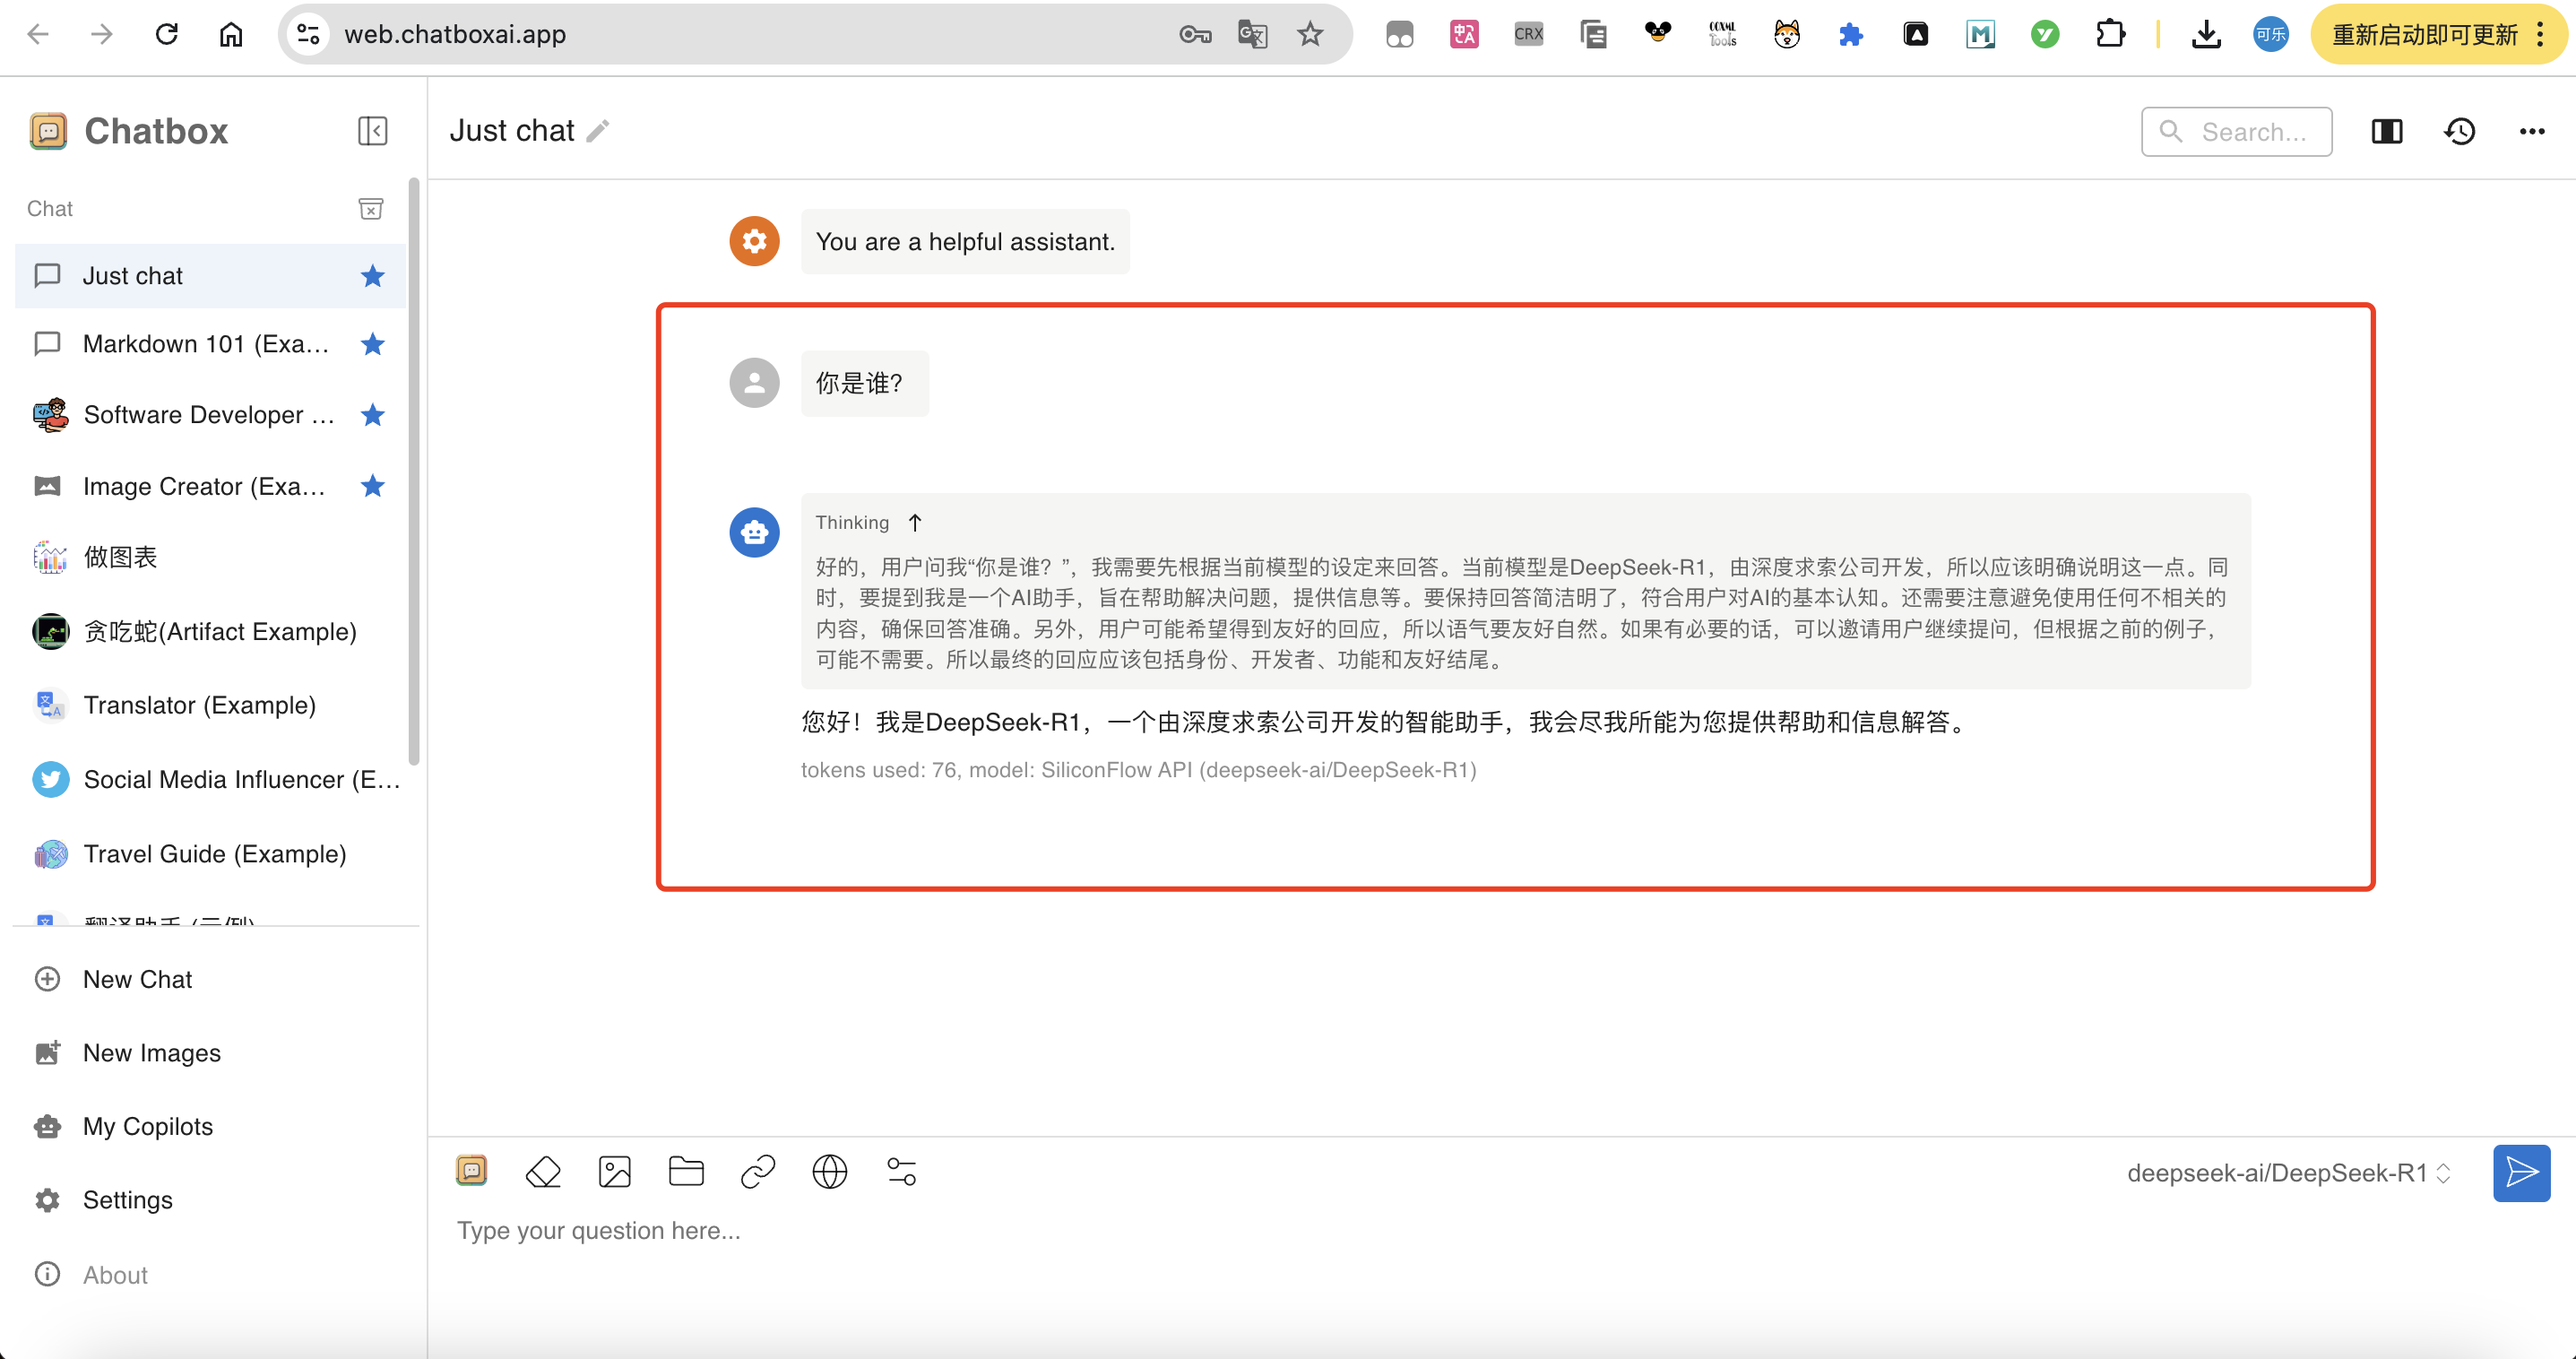Go back in the browser
The width and height of the screenshot is (2576, 1359).
coord(38,34)
